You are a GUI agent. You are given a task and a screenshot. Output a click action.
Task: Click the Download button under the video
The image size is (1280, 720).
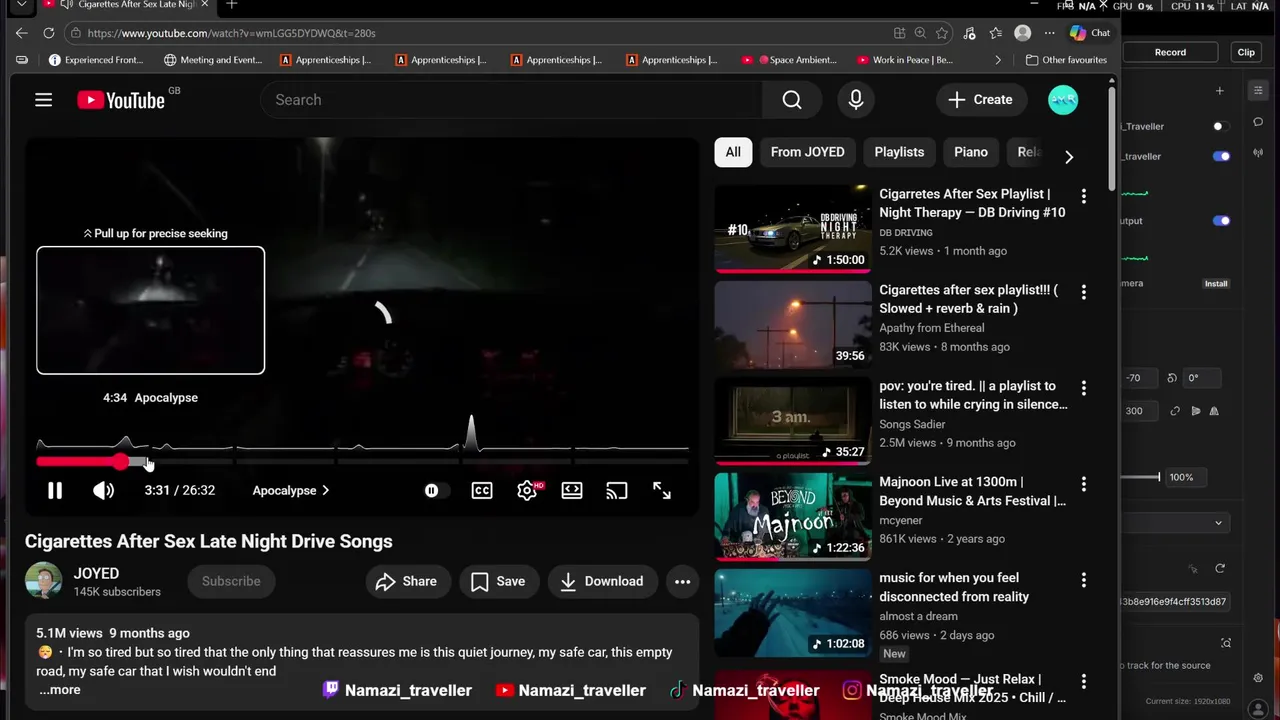pos(602,581)
